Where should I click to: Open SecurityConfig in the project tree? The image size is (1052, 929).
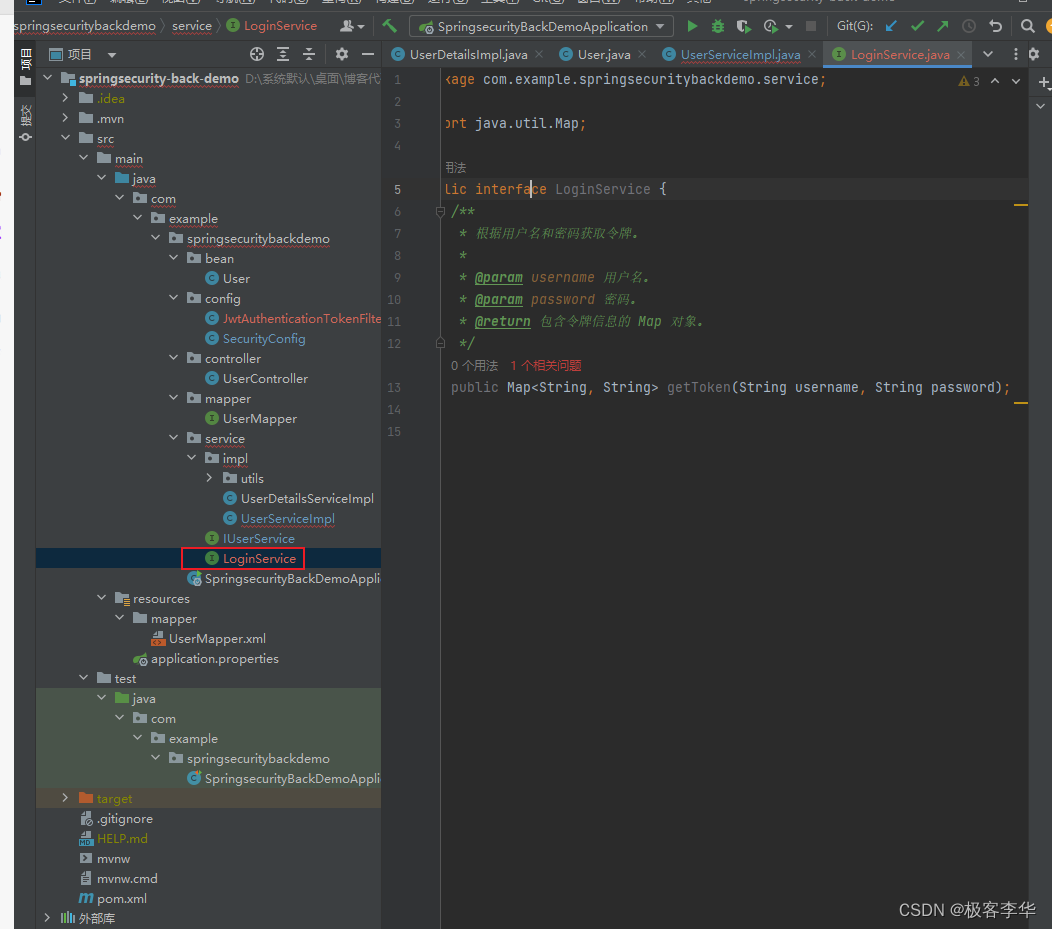click(x=263, y=338)
